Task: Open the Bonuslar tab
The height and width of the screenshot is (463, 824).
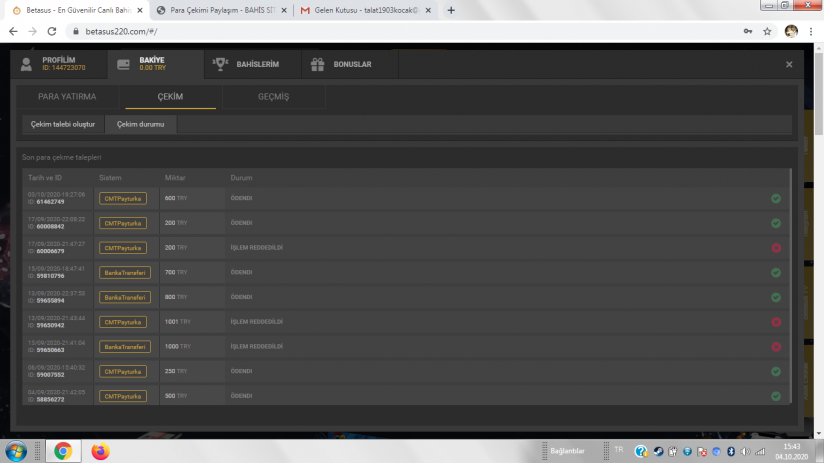Action: click(350, 64)
